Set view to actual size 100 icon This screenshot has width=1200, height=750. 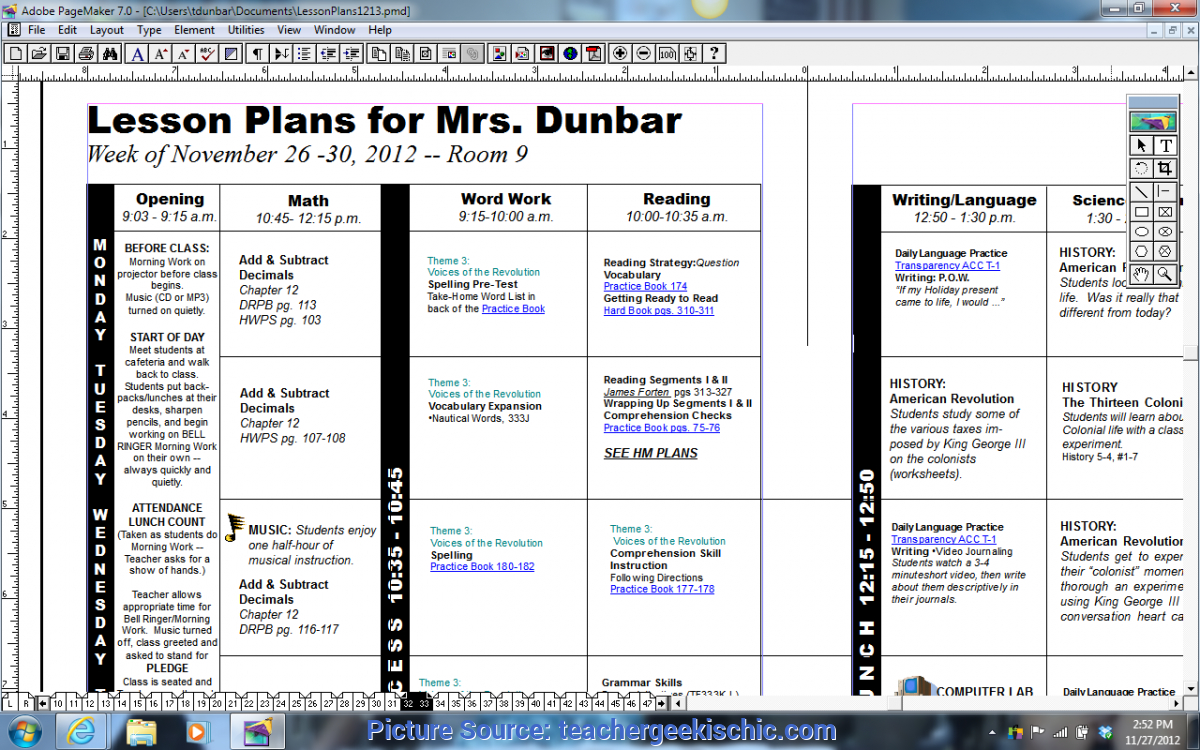[x=668, y=53]
